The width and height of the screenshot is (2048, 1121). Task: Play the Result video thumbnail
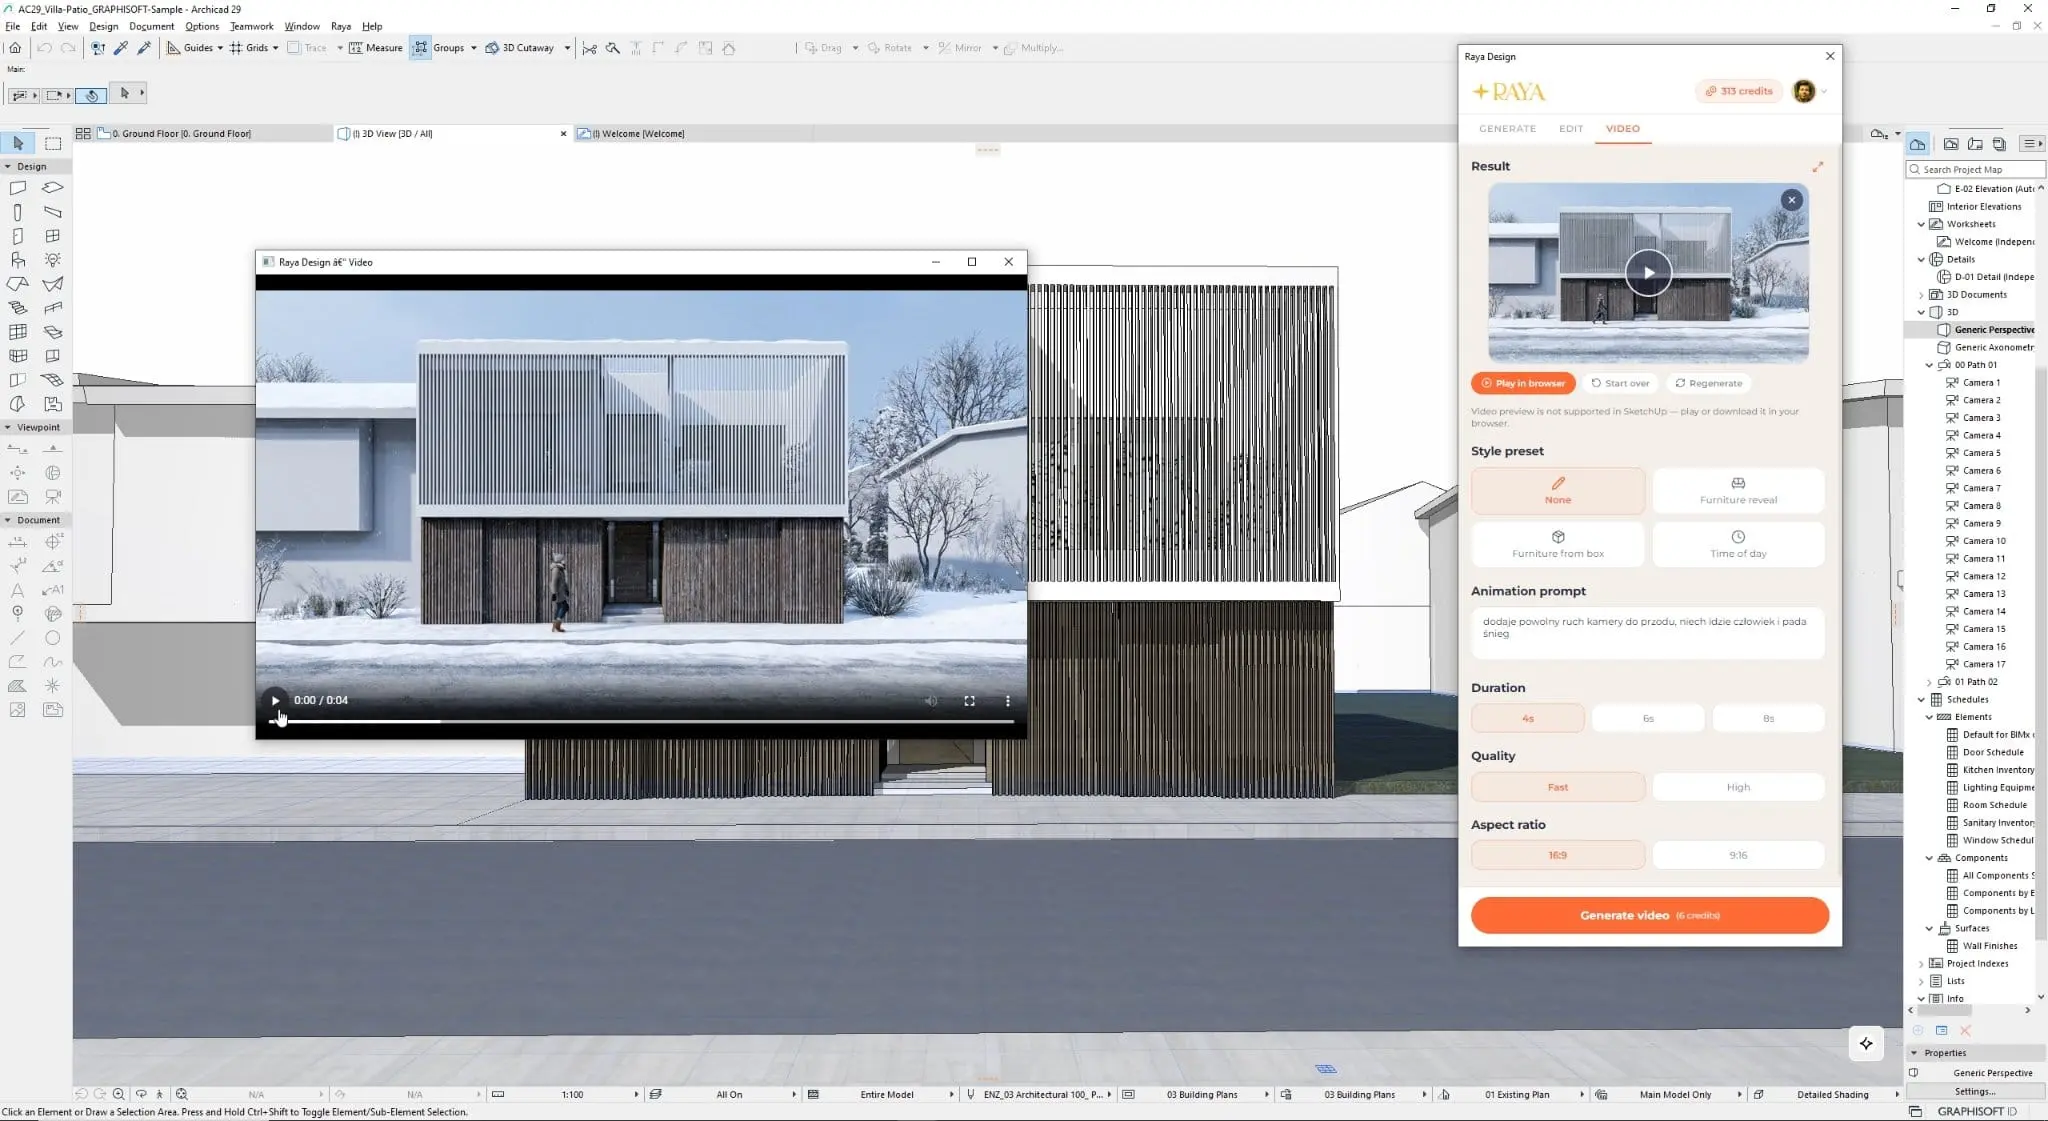click(x=1648, y=273)
